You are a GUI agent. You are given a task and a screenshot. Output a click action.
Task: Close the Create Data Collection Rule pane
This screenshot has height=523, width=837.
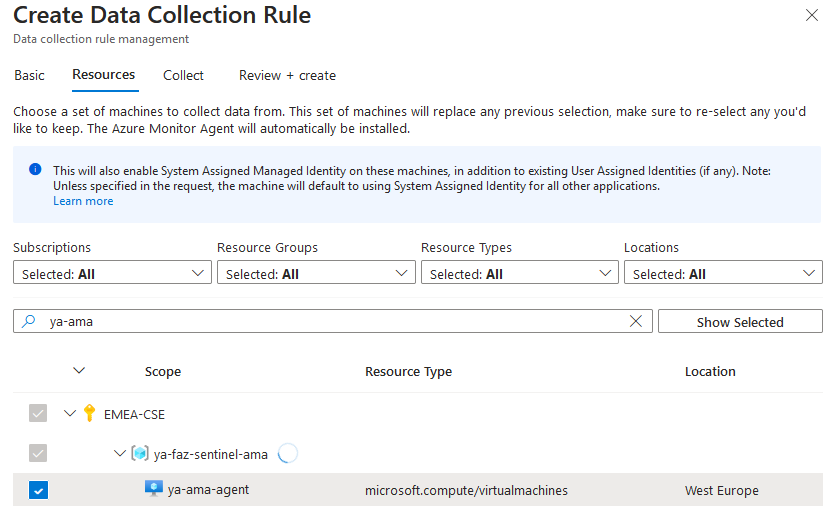click(x=811, y=15)
